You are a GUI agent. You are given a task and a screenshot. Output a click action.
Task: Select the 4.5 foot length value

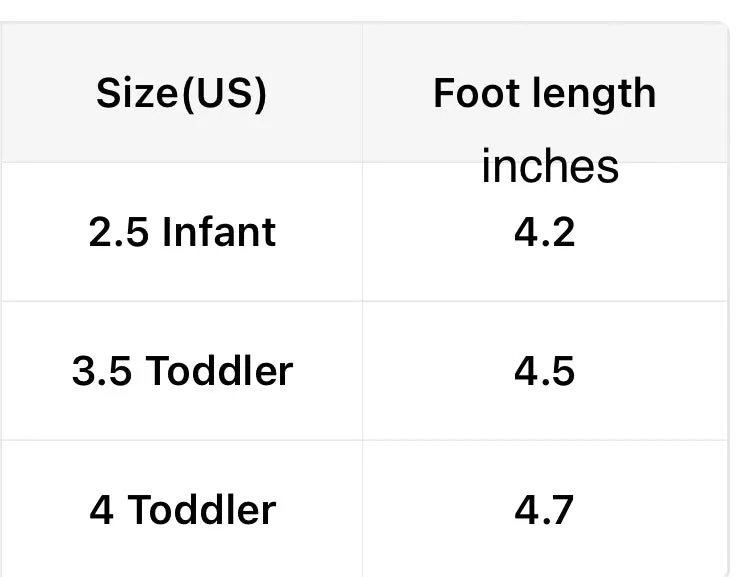point(545,371)
